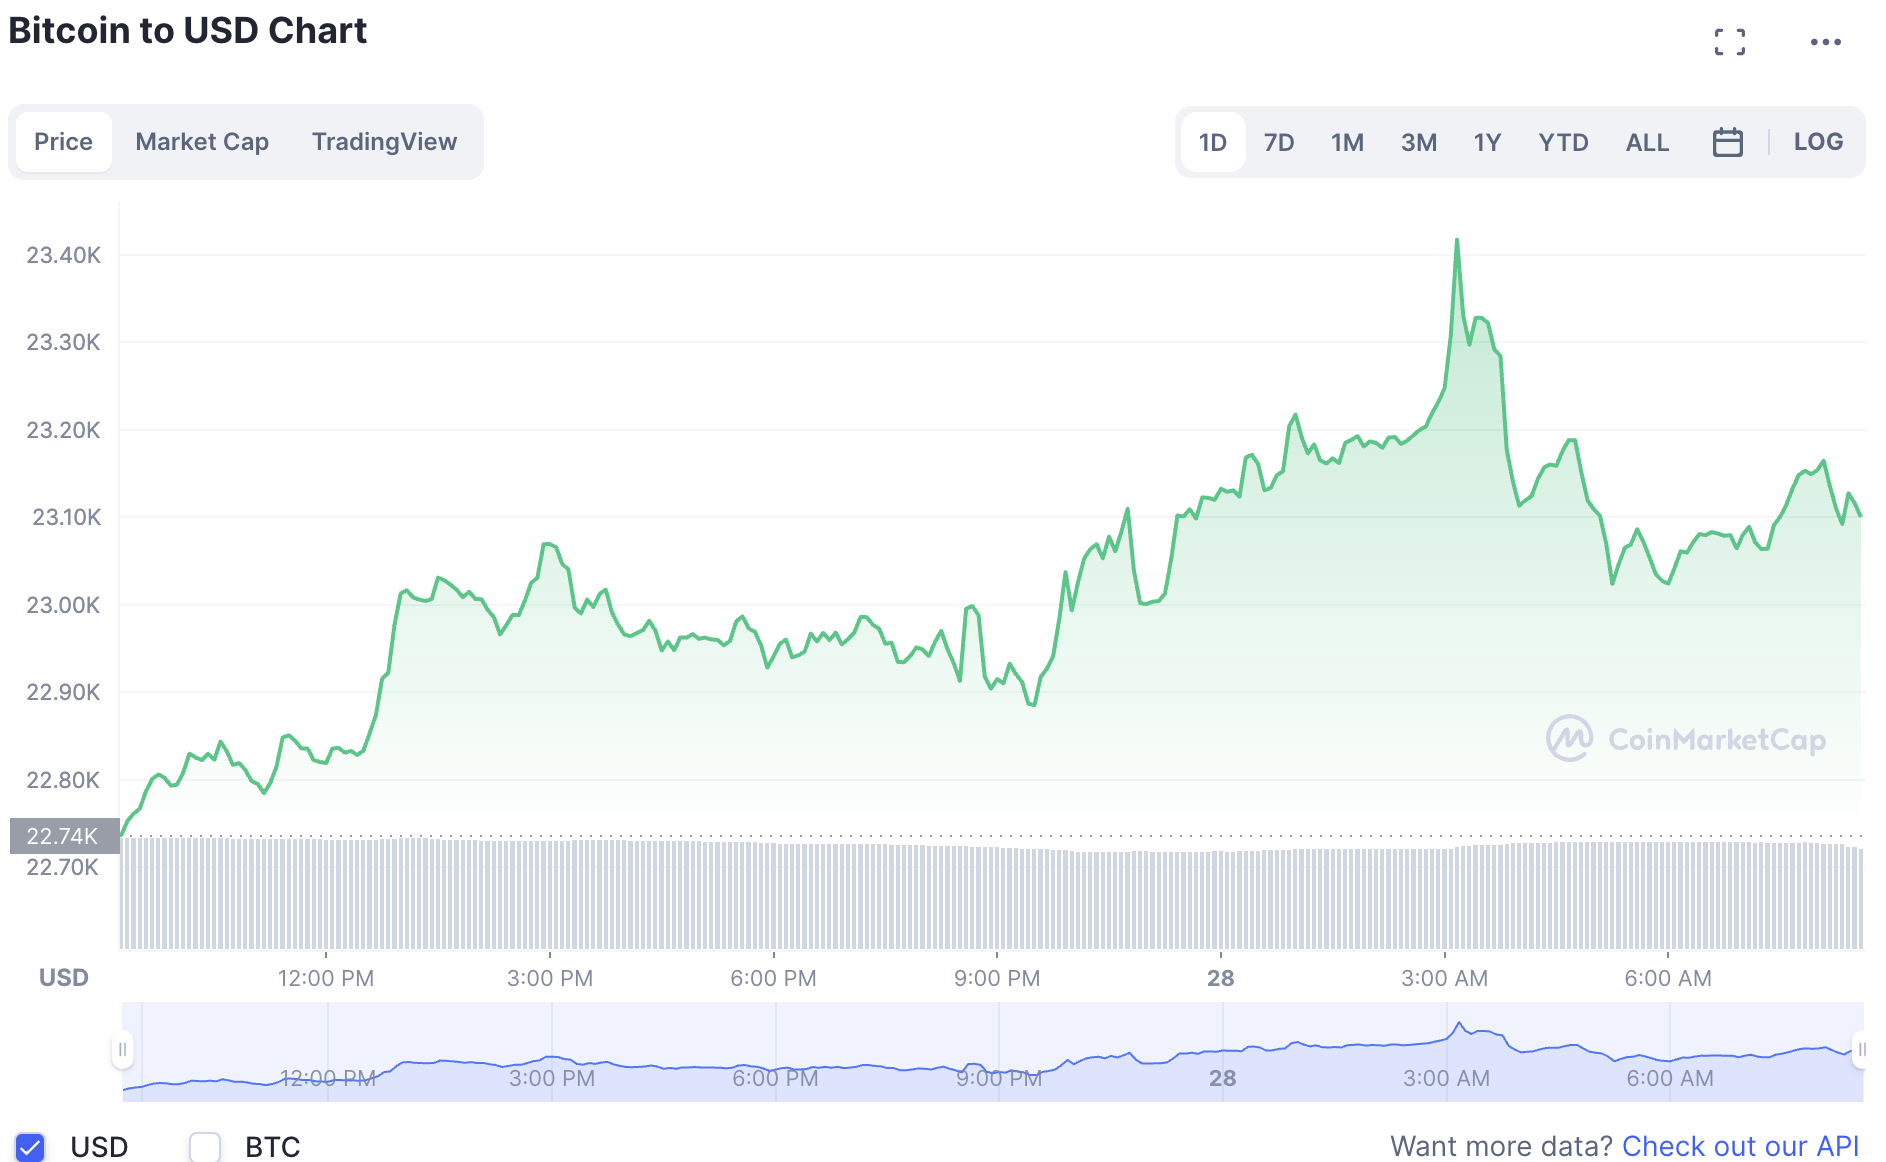Viewport: 1886px width, 1162px height.
Task: Toggle the LOG scale button
Action: (1818, 142)
